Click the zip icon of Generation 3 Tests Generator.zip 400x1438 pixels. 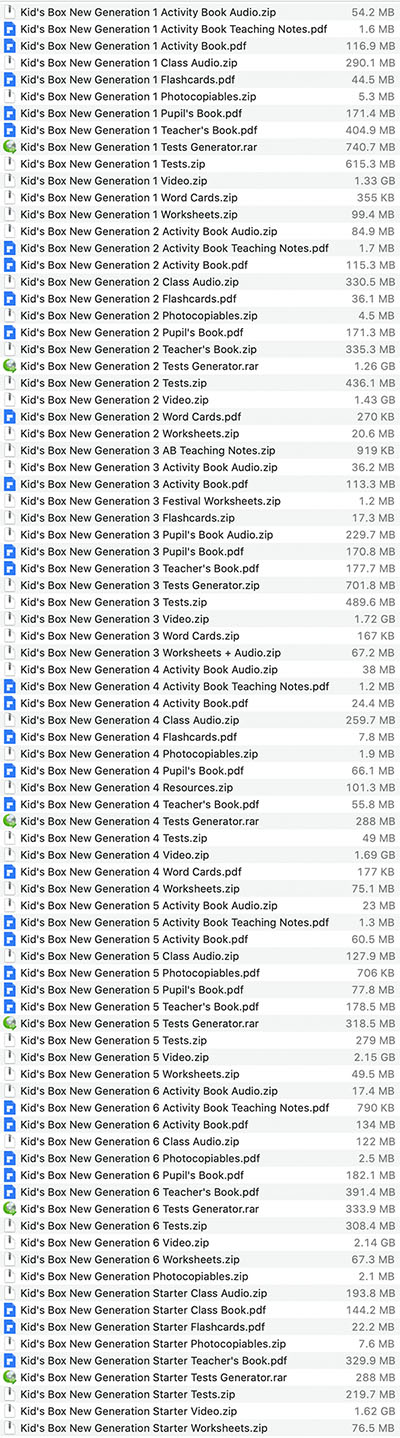click(9, 585)
